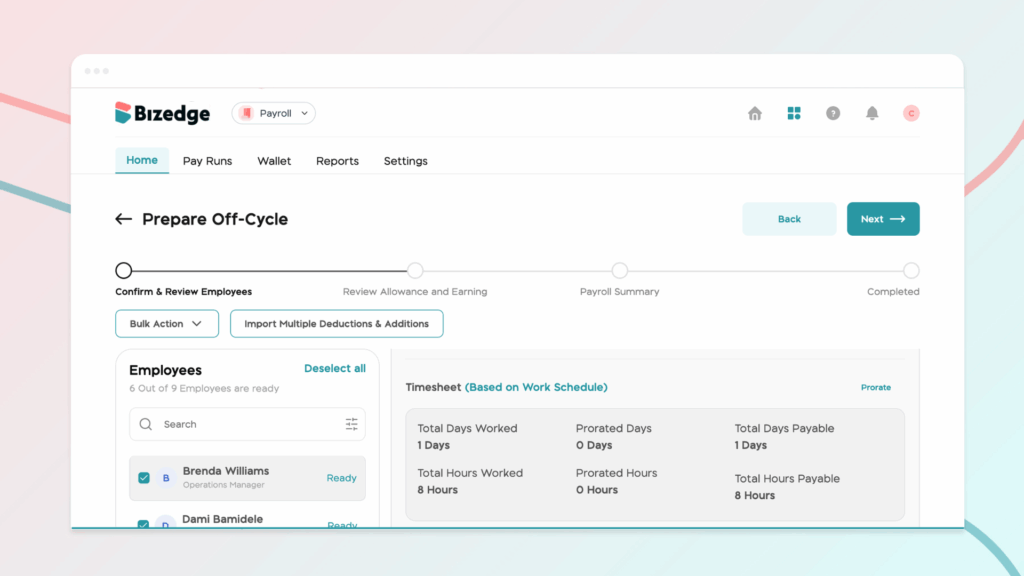This screenshot has width=1024, height=576.
Task: Open the user profile avatar
Action: [x=911, y=114]
